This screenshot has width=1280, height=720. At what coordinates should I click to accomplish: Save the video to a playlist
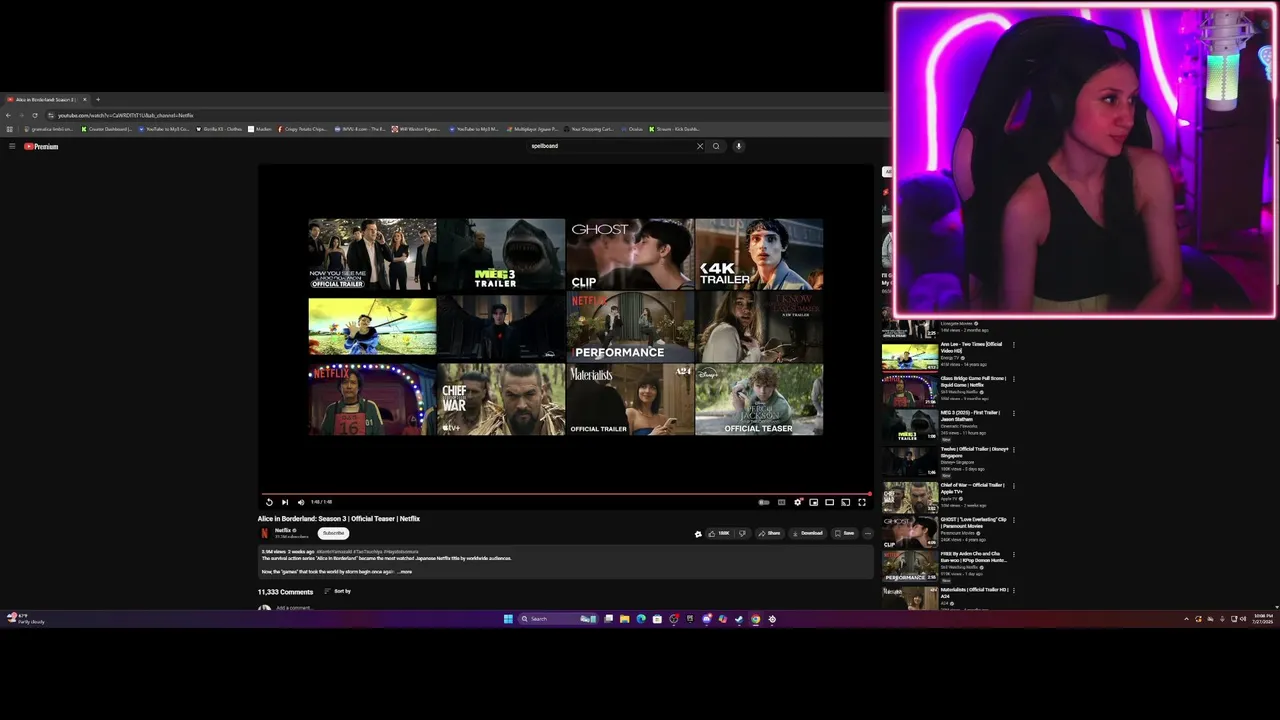845,533
